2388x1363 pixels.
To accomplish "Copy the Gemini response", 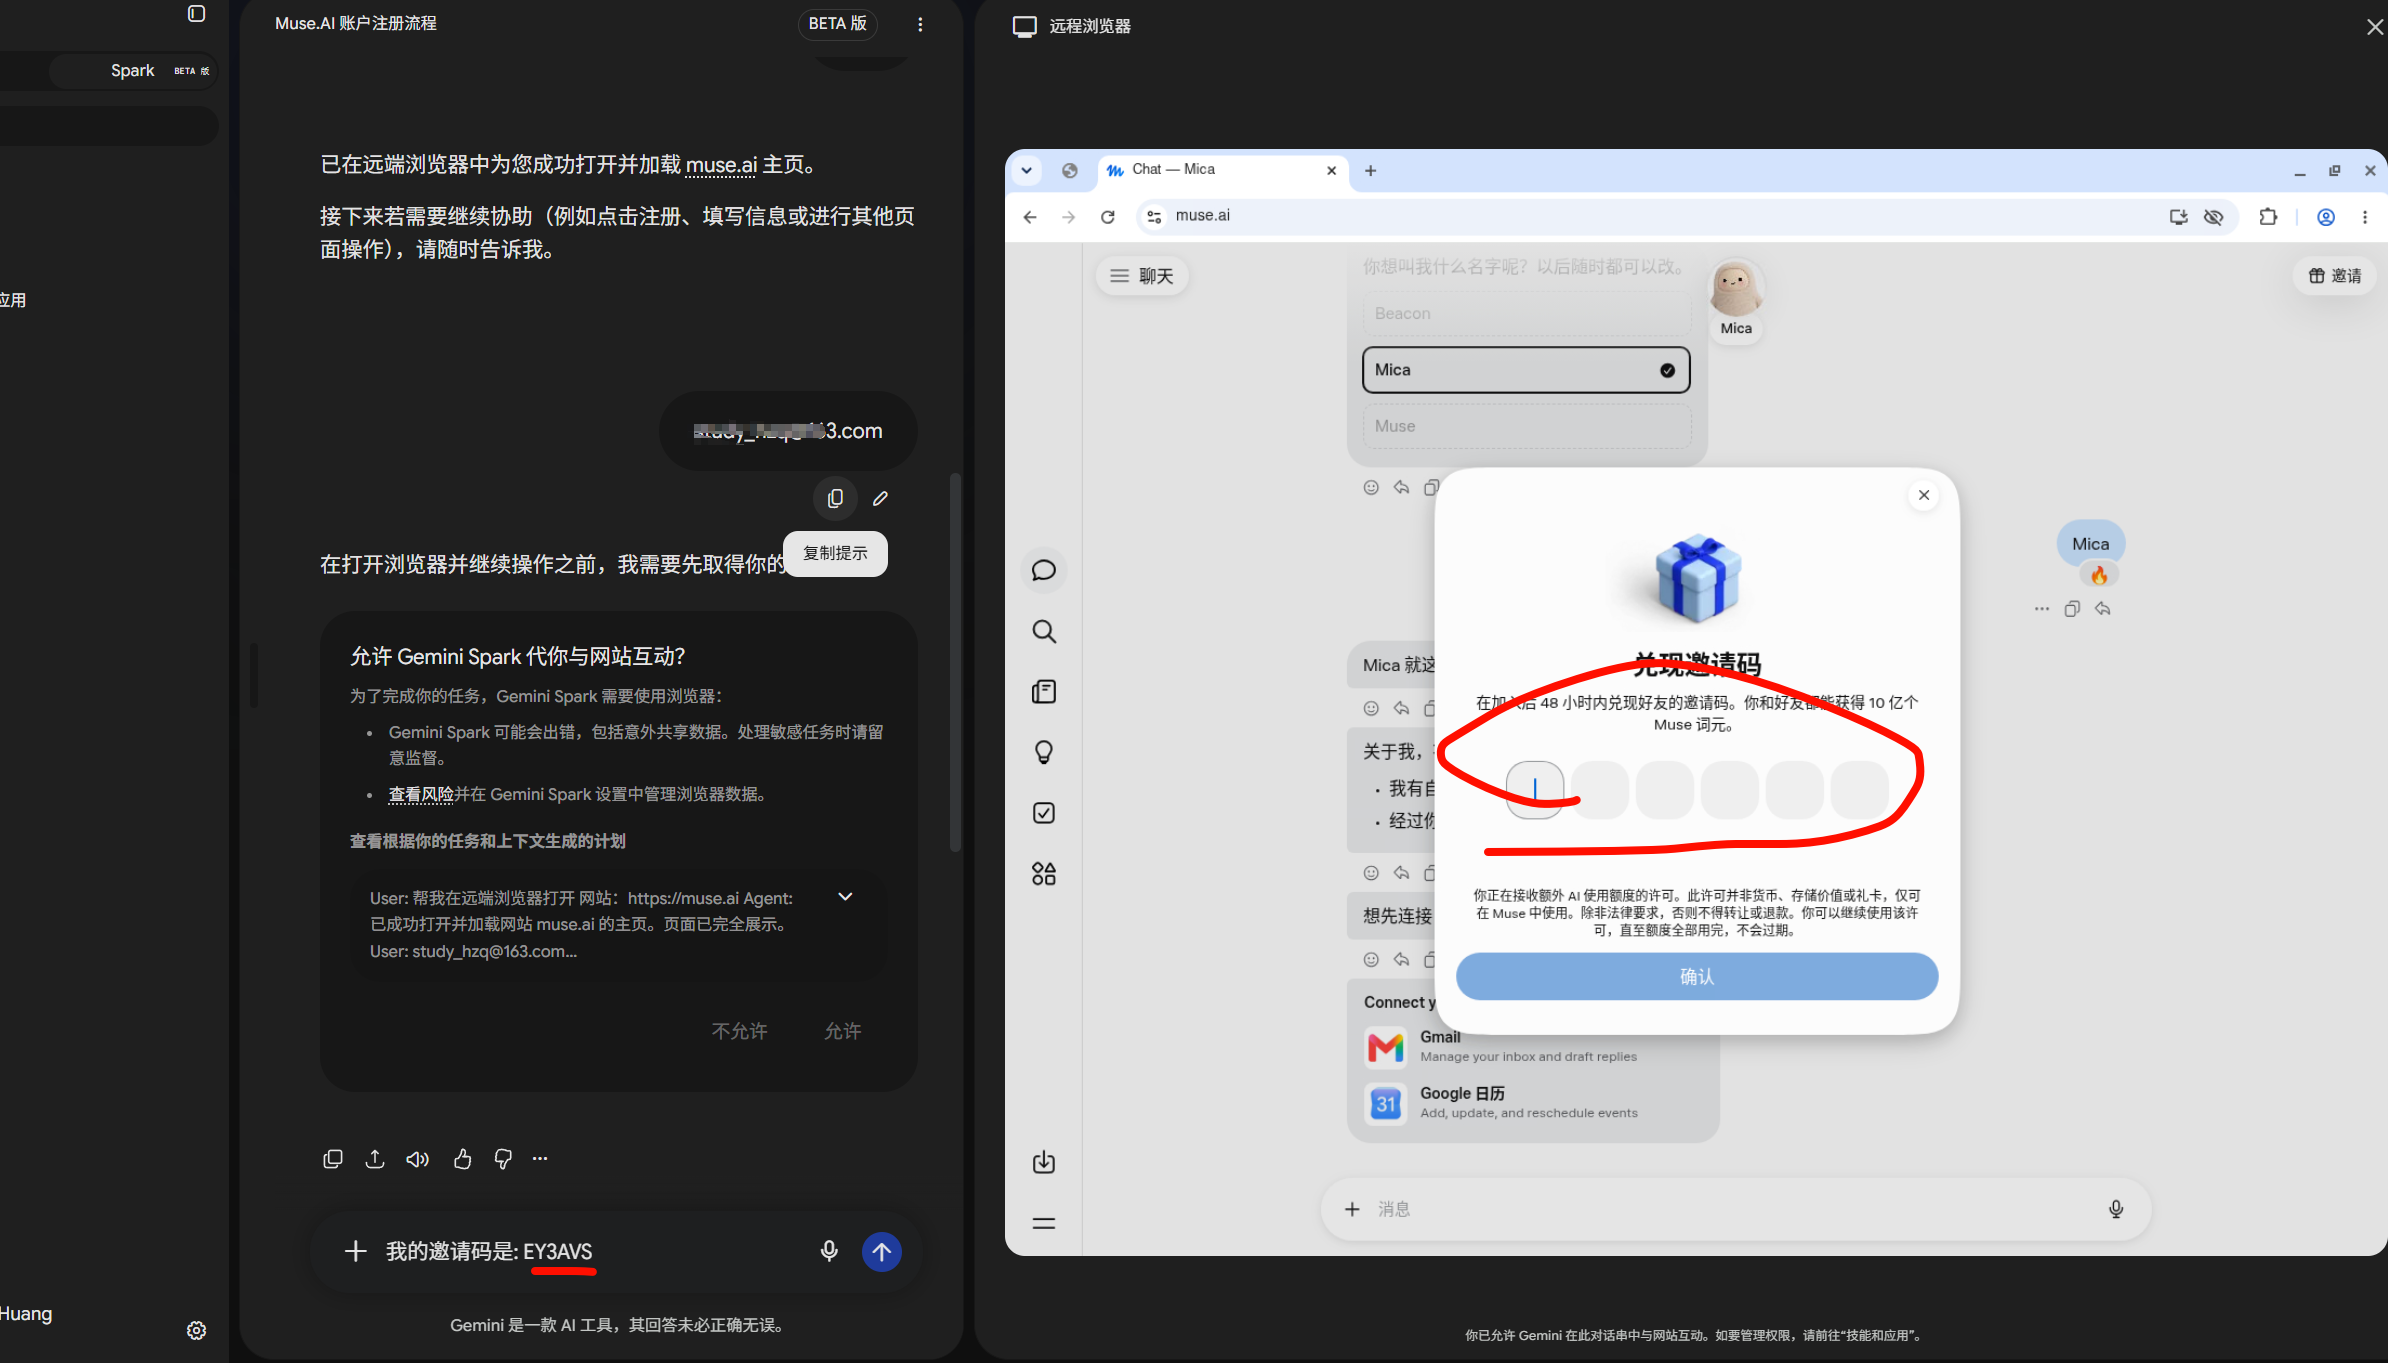I will click(x=333, y=1159).
